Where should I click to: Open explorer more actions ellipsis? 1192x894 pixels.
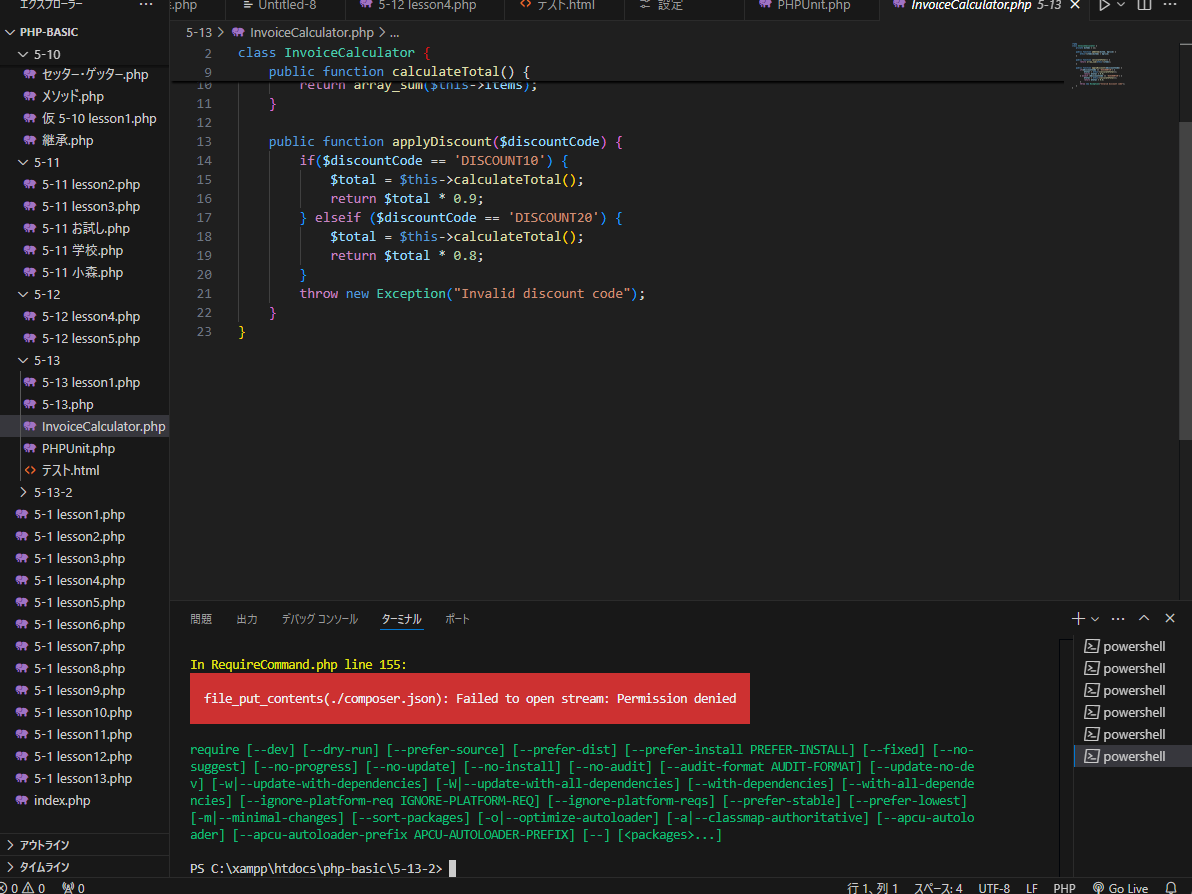click(146, 5)
